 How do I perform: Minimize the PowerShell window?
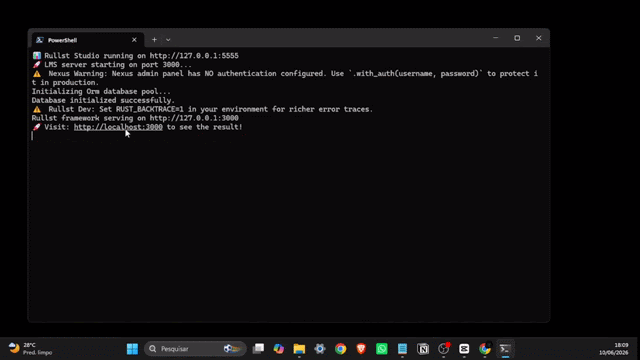pos(496,38)
